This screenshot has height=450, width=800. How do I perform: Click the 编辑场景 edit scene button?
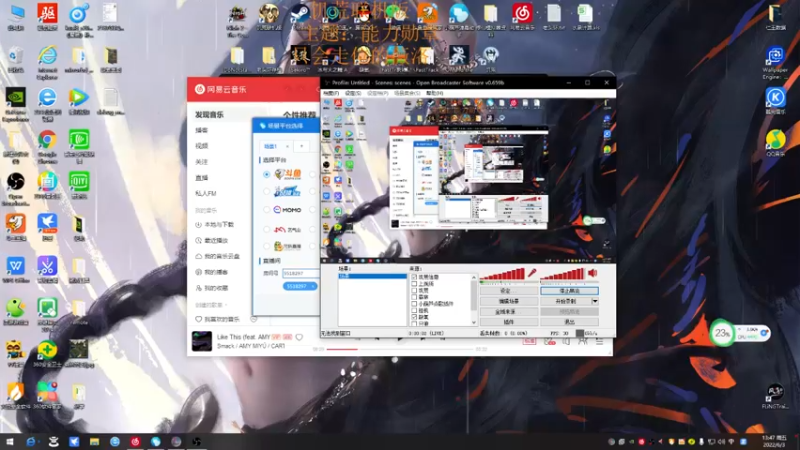coord(509,301)
